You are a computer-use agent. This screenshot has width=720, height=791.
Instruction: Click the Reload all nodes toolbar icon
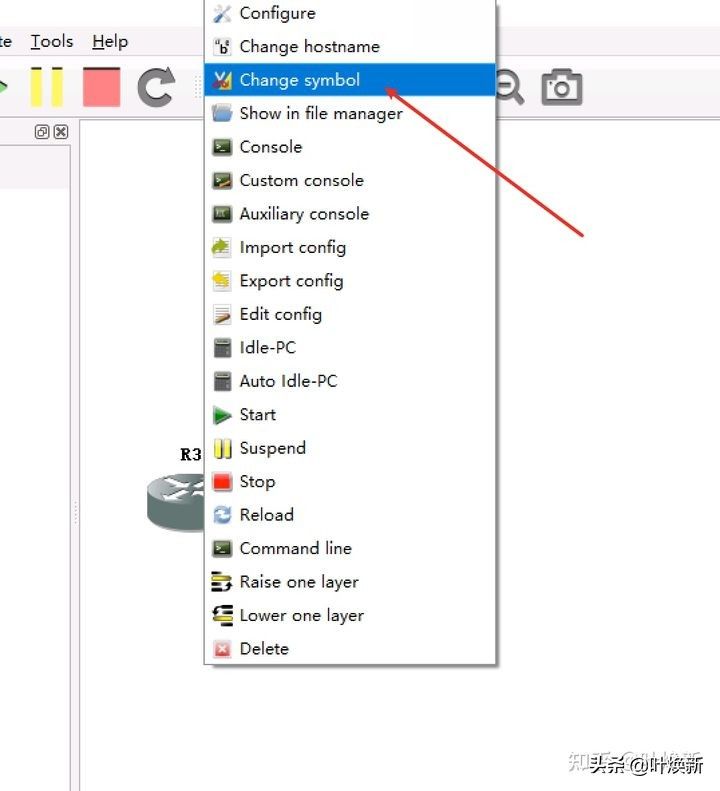[x=155, y=87]
